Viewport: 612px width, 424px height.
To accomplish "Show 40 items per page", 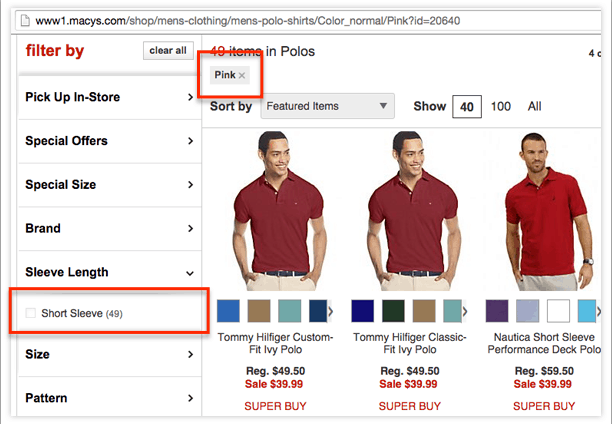I will coord(467,107).
